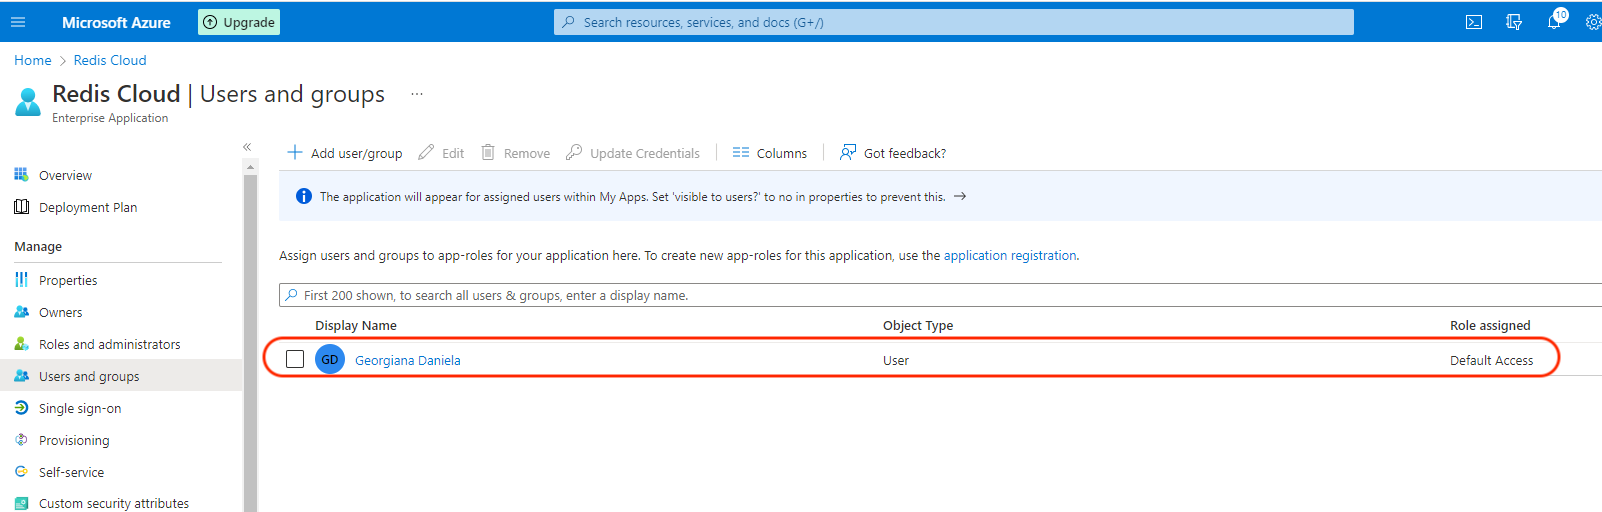1602x512 pixels.
Task: Open the ellipsis more options beside title
Action: tap(417, 94)
